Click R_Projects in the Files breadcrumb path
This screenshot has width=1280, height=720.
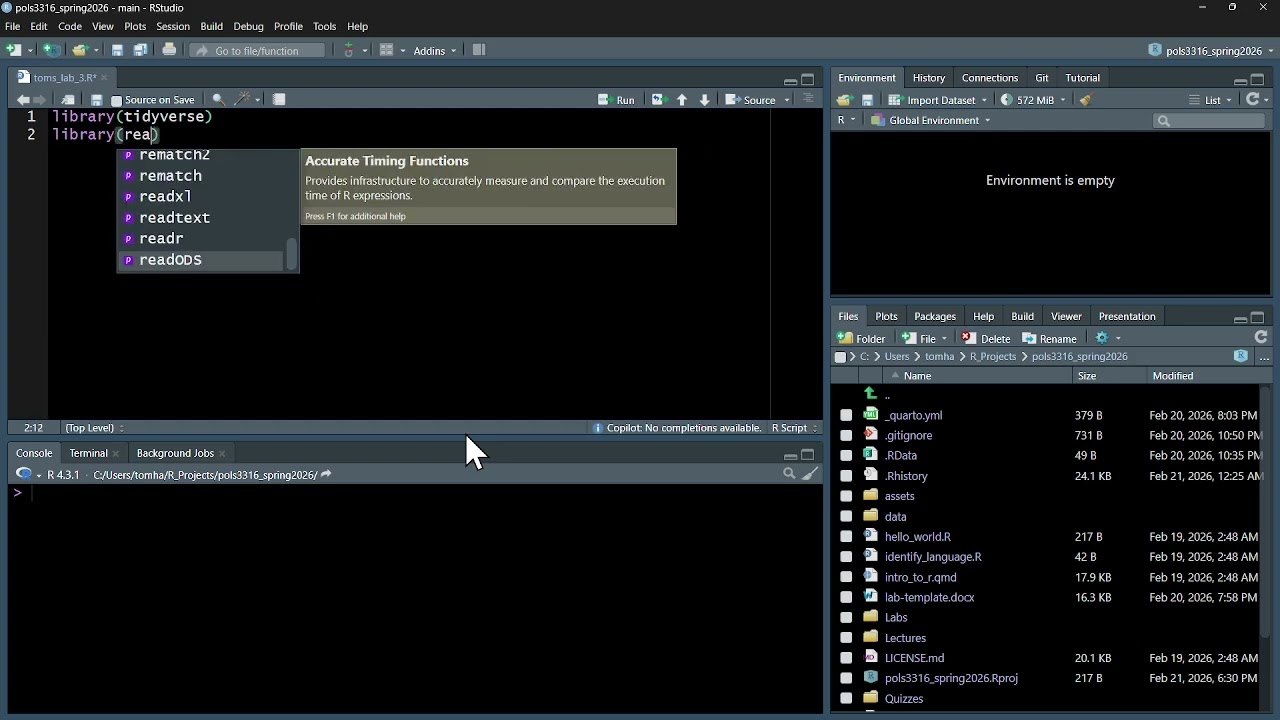click(992, 356)
